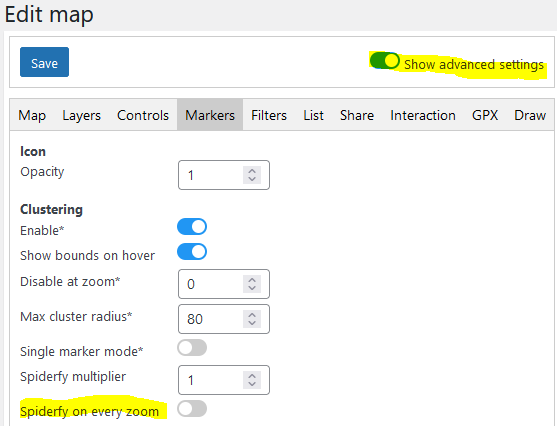Open the Share tab
The image size is (557, 426).
click(x=357, y=115)
